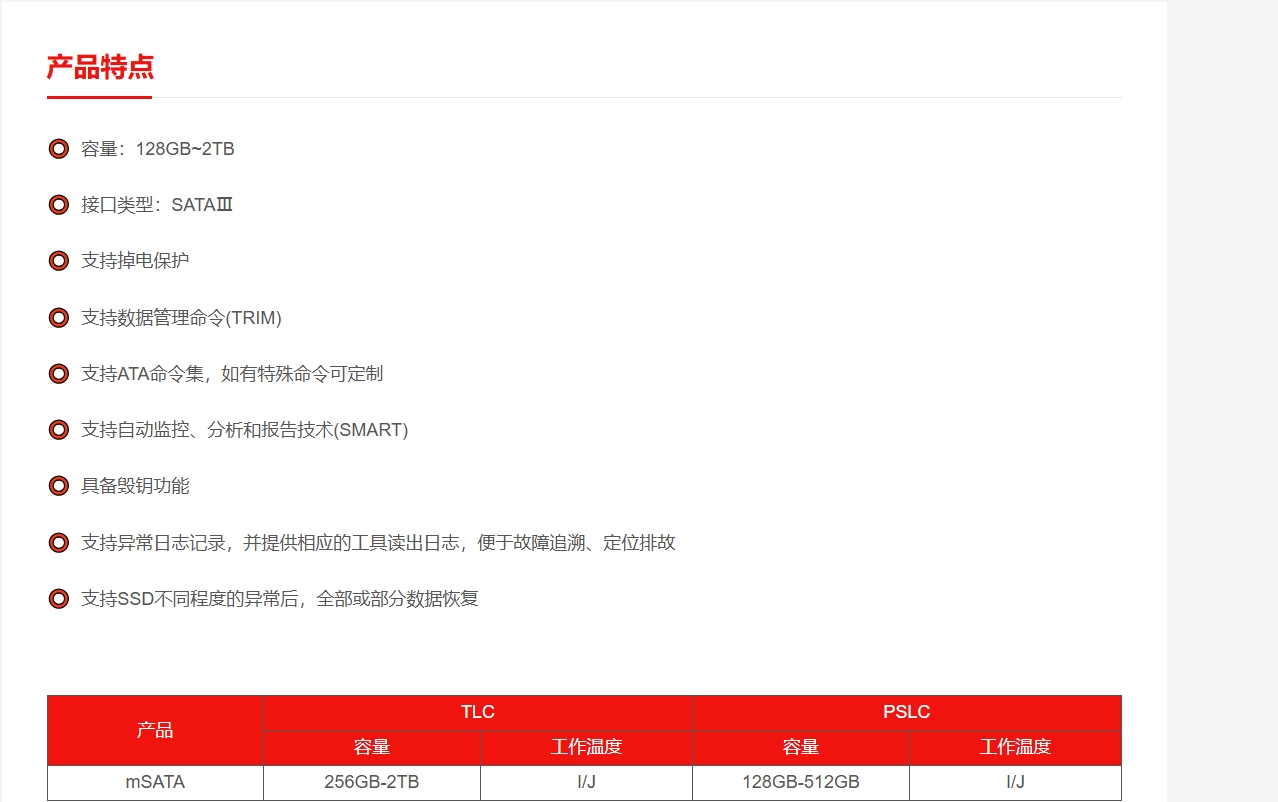Click the bullet icon beside the SMART line

(59, 430)
